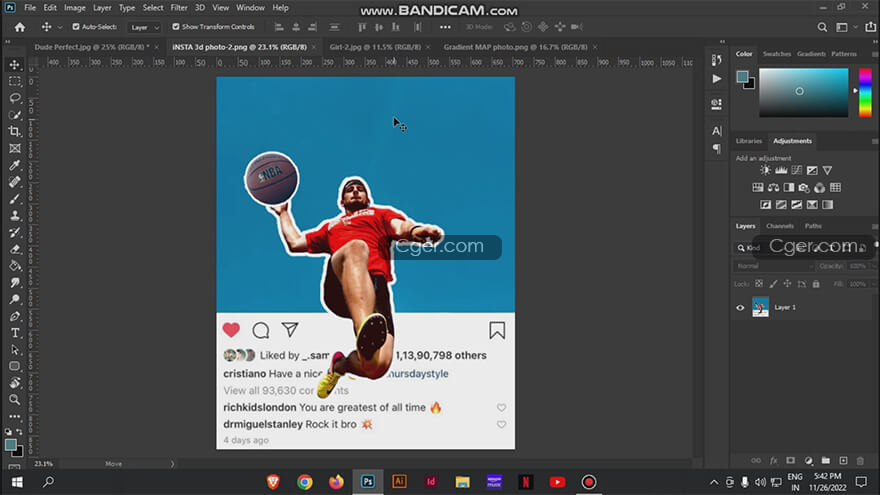Open the Color panel options menu
The image size is (880, 495).
tap(874, 54)
